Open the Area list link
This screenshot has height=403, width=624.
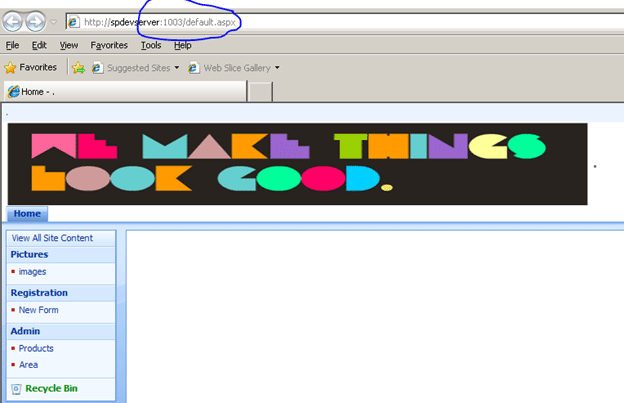[28, 365]
